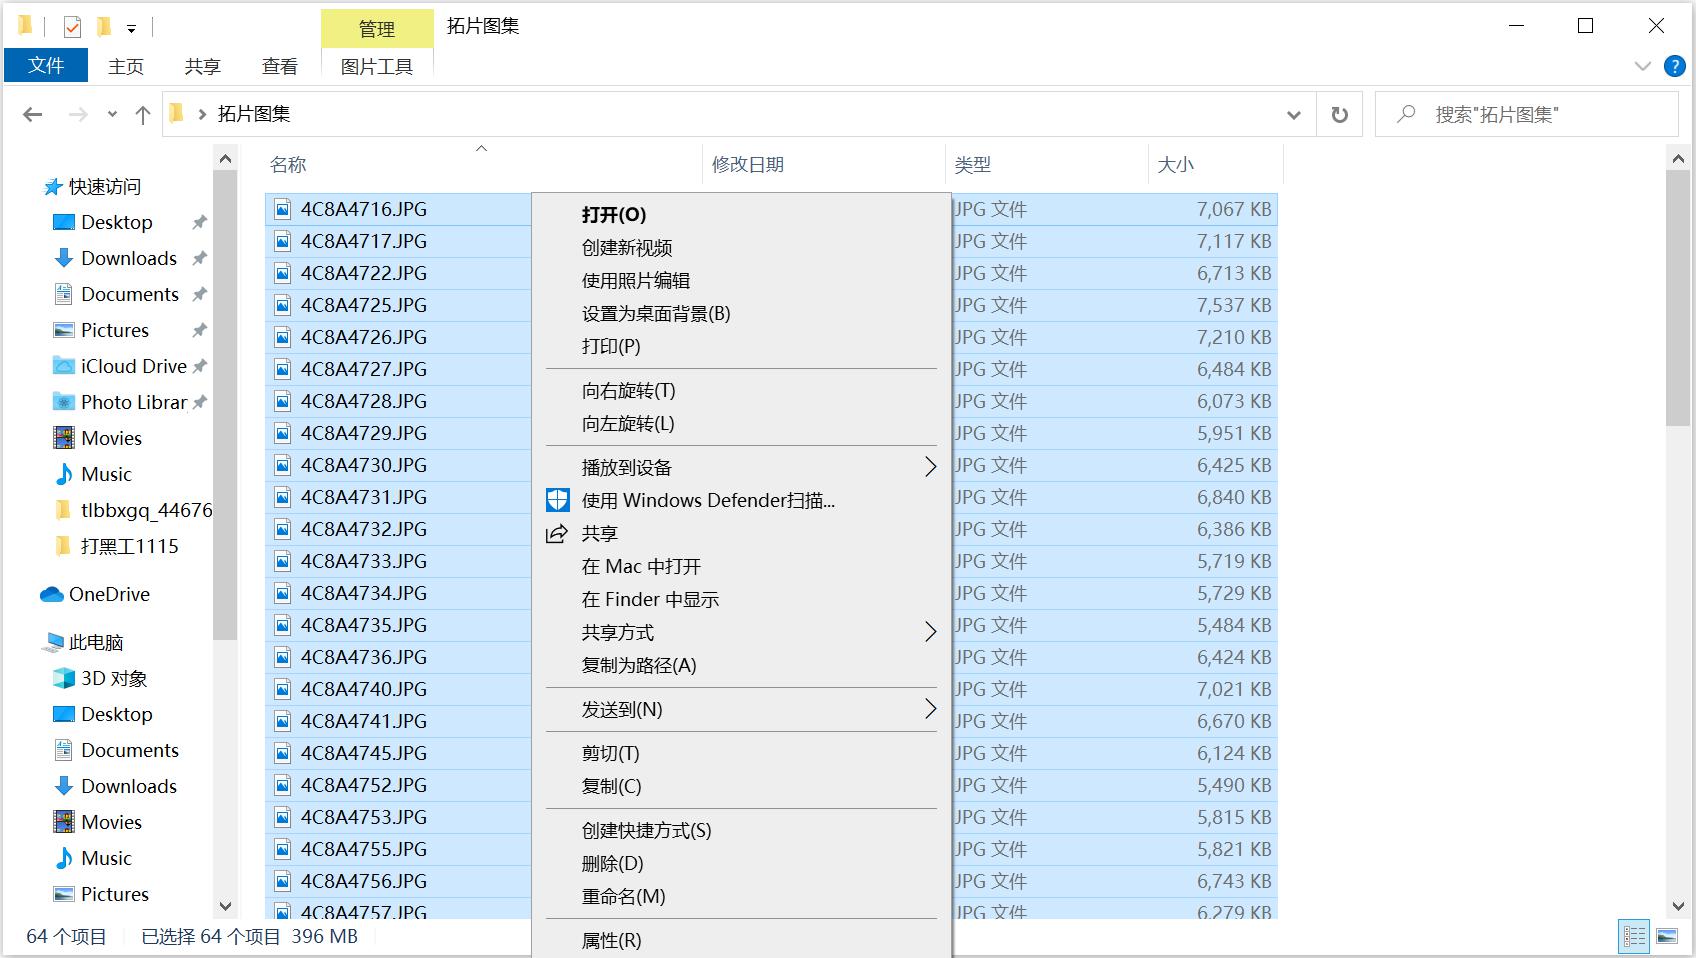Expand the ribbon with the chevron
The height and width of the screenshot is (958, 1696).
pos(1642,66)
